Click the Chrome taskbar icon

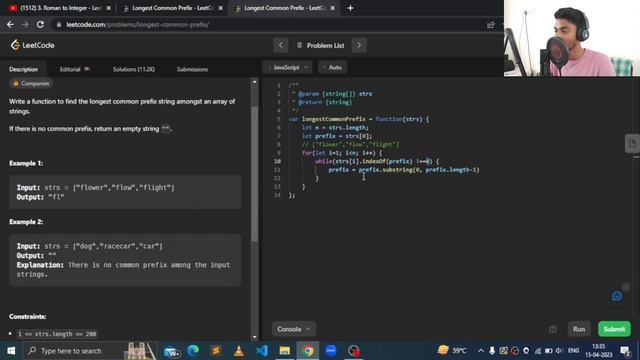(x=308, y=351)
